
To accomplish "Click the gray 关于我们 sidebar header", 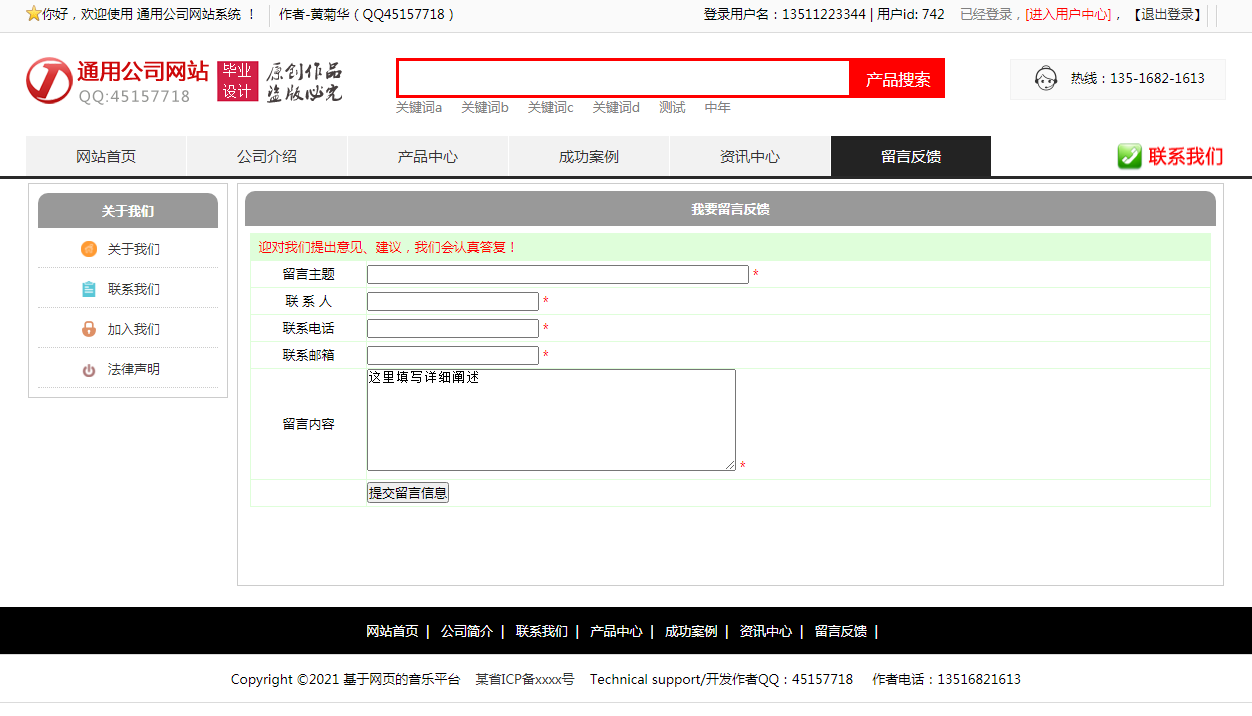I will (x=128, y=211).
